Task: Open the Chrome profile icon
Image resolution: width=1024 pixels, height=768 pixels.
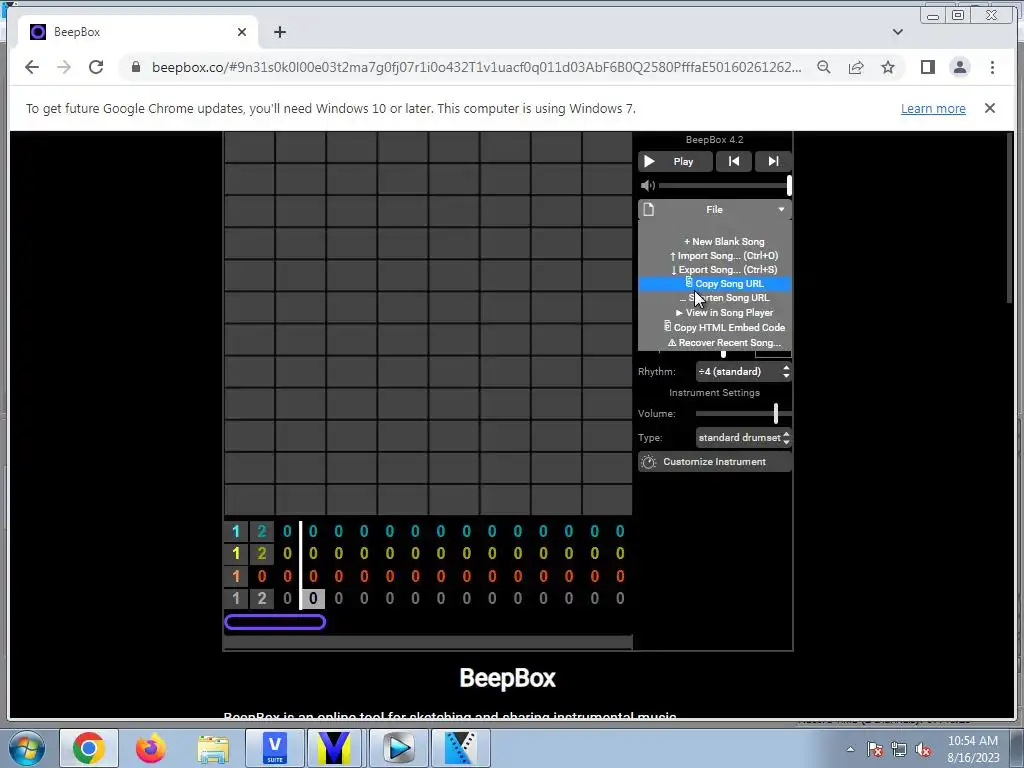Action: click(959, 67)
